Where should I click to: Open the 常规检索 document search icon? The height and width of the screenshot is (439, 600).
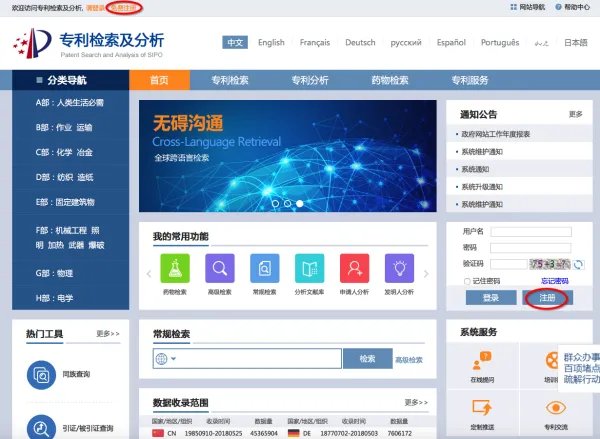click(264, 268)
